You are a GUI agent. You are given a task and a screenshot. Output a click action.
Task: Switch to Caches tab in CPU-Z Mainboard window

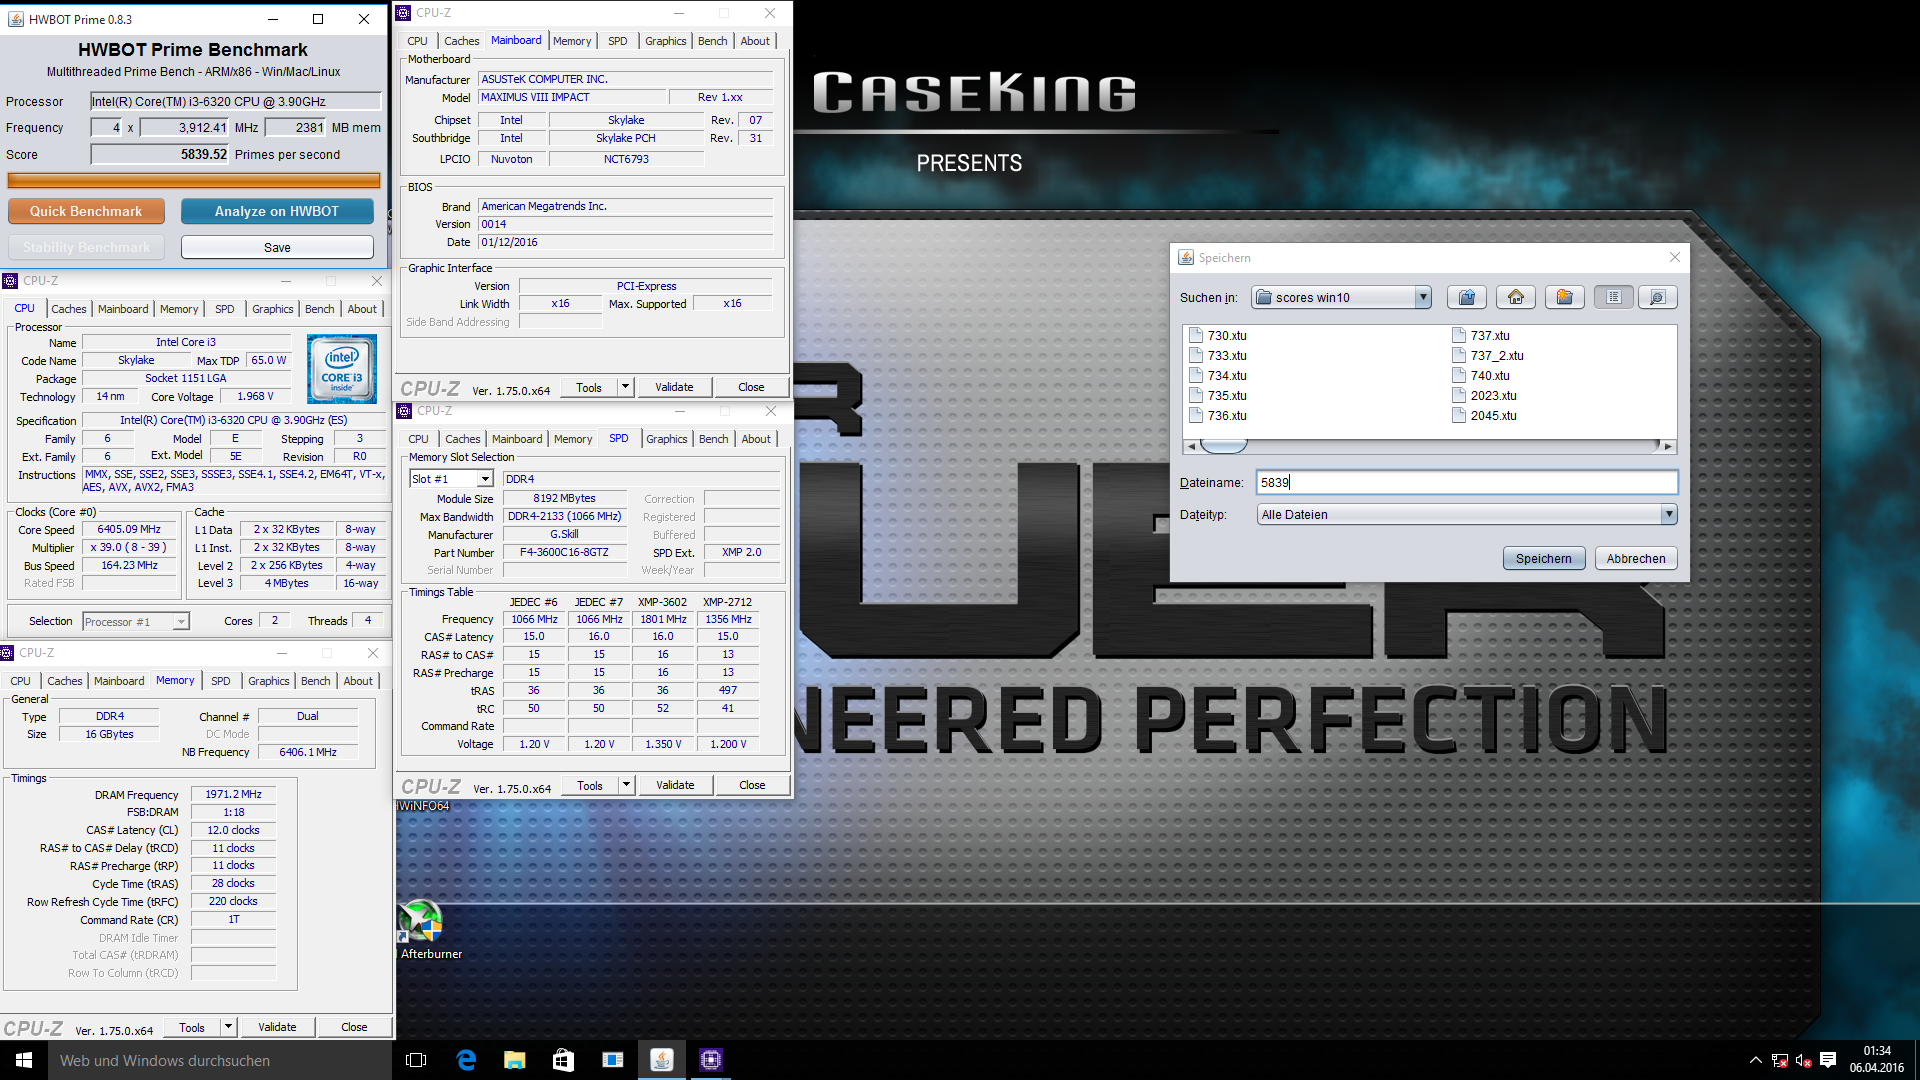click(x=462, y=41)
